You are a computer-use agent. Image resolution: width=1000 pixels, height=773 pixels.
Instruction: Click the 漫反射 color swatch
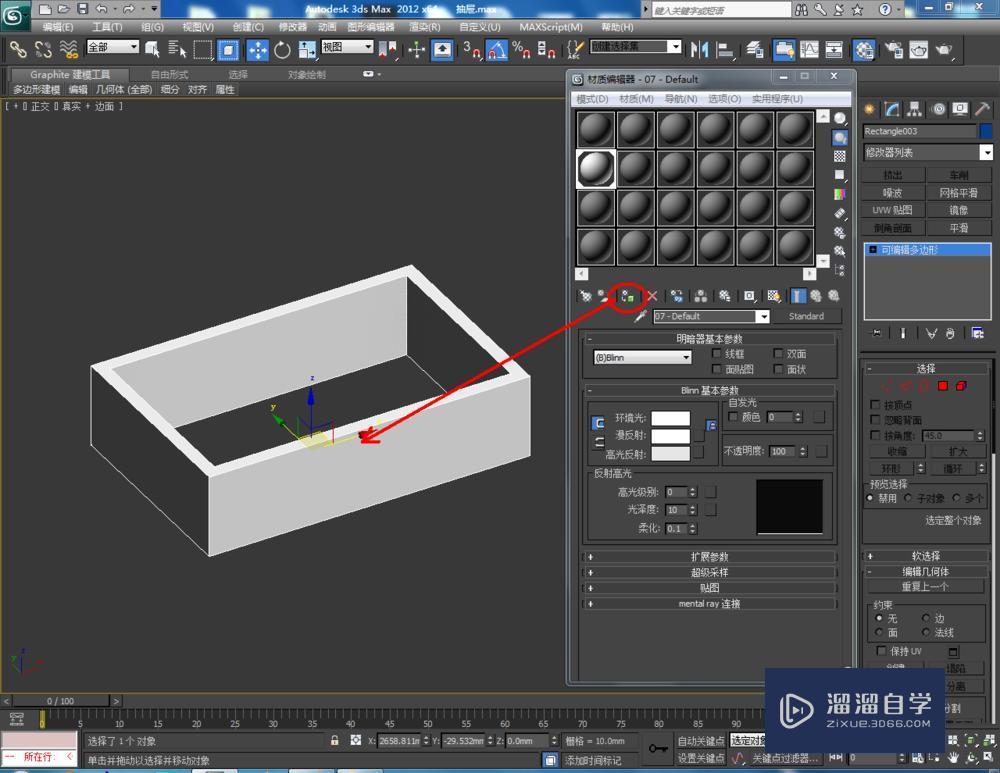(670, 435)
